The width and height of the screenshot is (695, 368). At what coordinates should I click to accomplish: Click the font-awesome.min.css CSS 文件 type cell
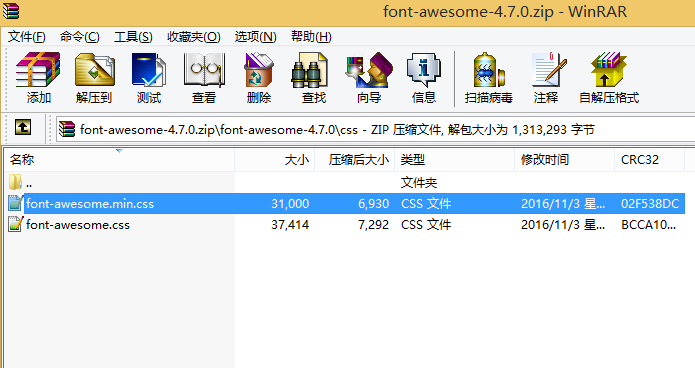426,204
